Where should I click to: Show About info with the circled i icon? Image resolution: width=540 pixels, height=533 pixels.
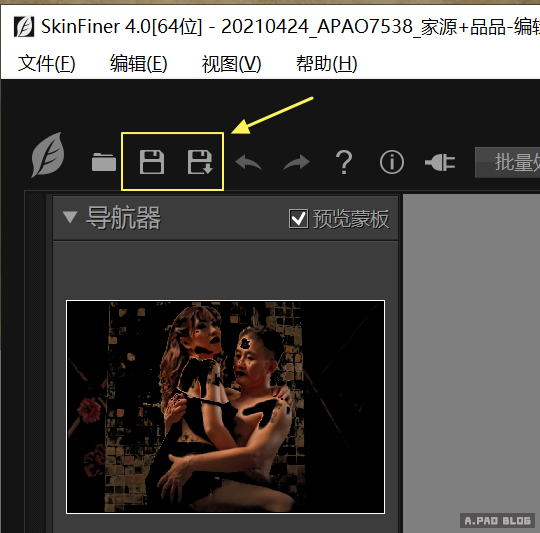pyautogui.click(x=392, y=162)
